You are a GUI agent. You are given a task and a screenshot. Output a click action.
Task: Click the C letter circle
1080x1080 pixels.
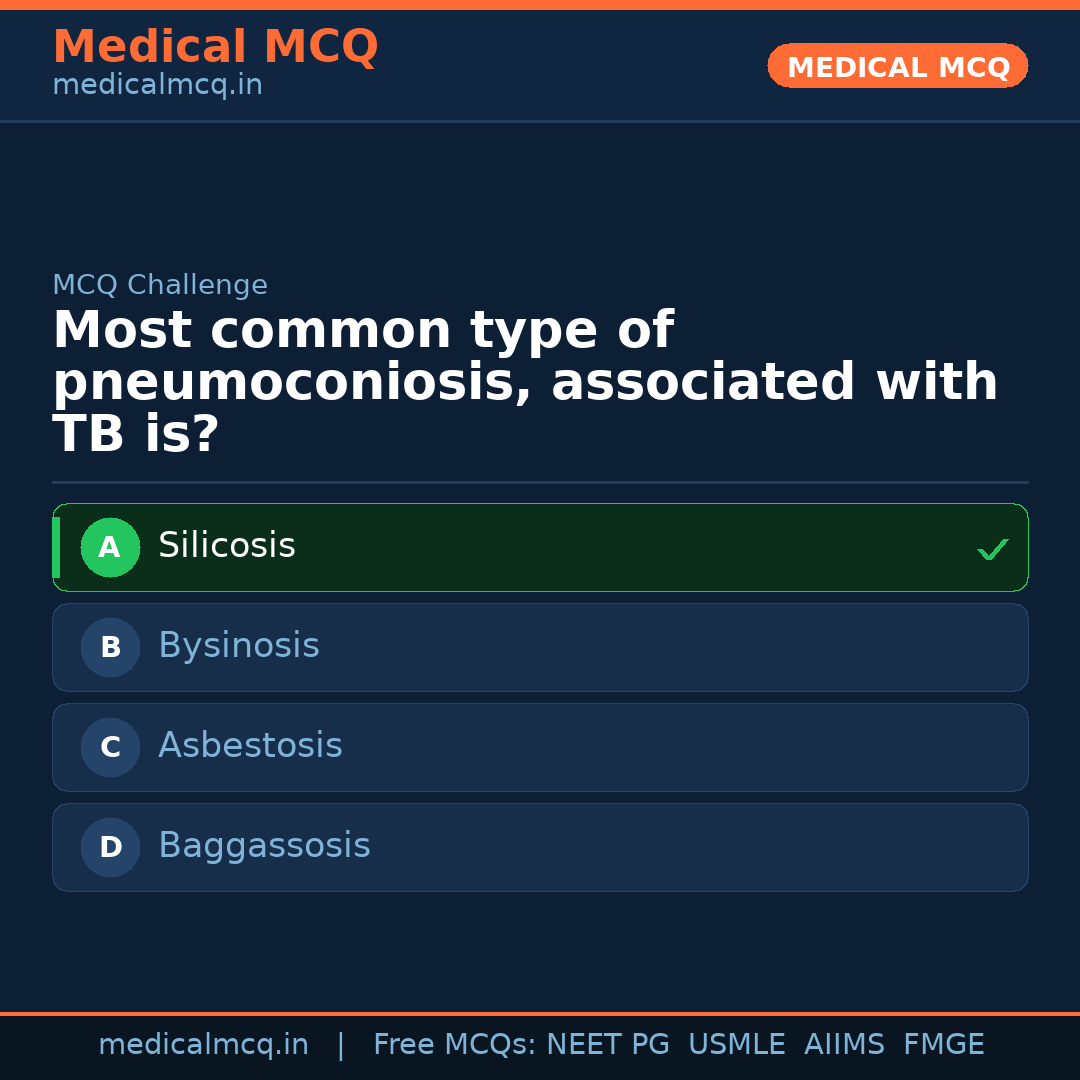(110, 748)
